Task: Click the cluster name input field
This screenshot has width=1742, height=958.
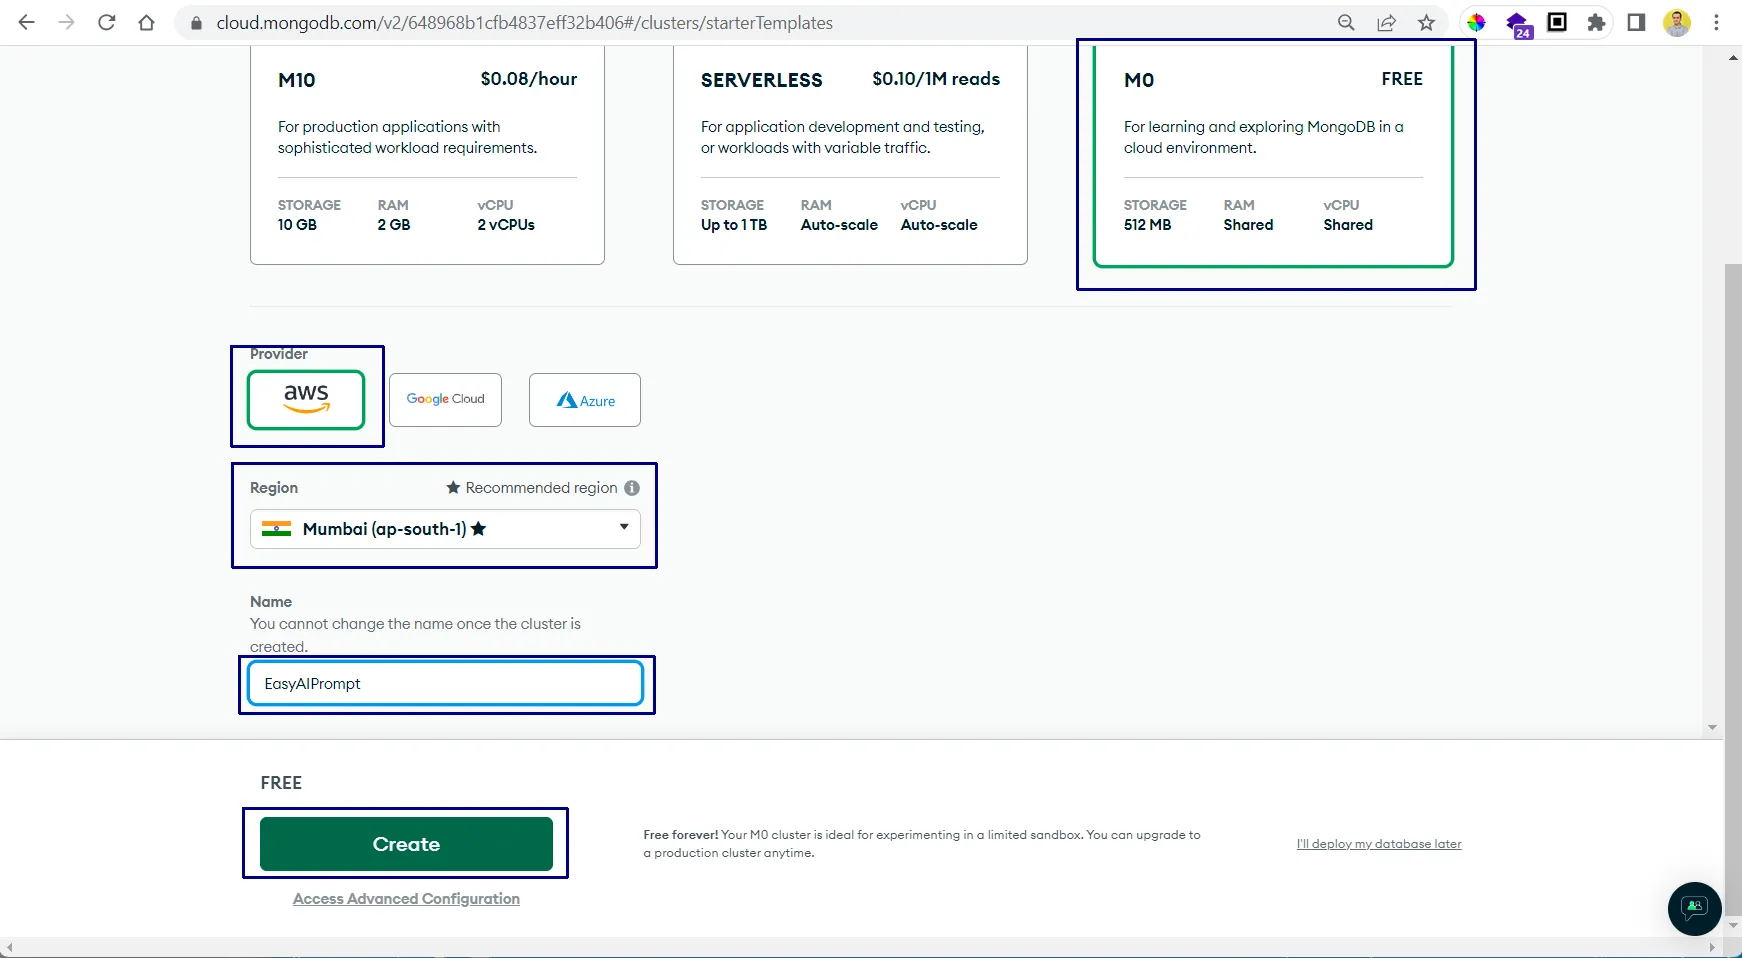Action: tap(445, 684)
